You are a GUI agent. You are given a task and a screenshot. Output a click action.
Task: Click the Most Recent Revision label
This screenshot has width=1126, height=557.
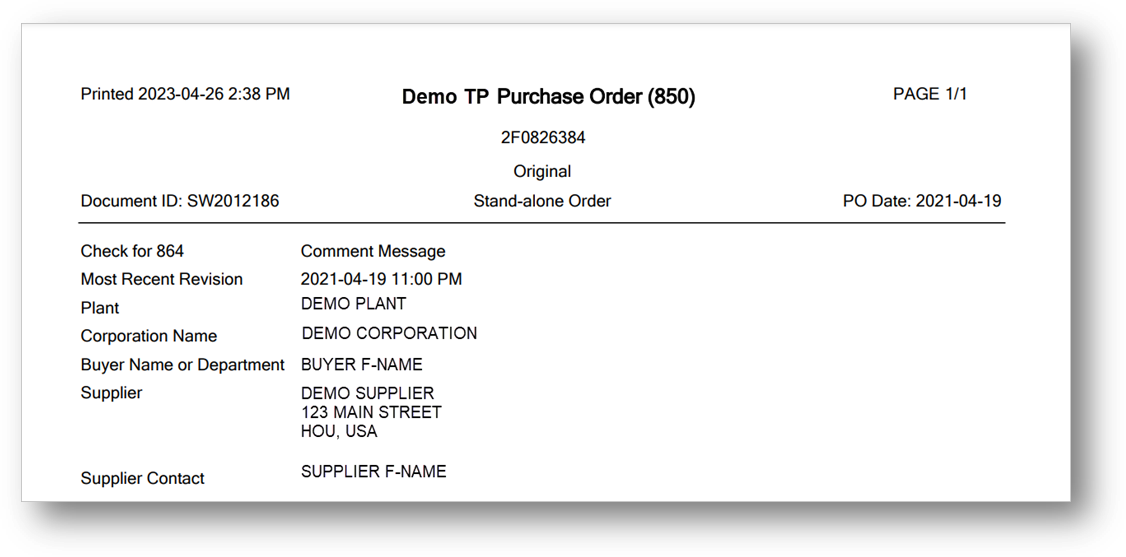tap(162, 279)
